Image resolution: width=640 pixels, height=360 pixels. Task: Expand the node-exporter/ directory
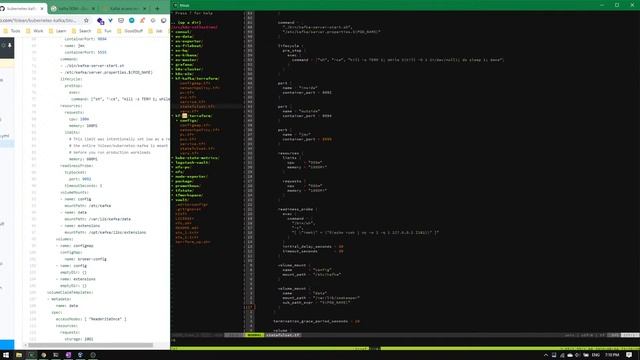(x=190, y=176)
